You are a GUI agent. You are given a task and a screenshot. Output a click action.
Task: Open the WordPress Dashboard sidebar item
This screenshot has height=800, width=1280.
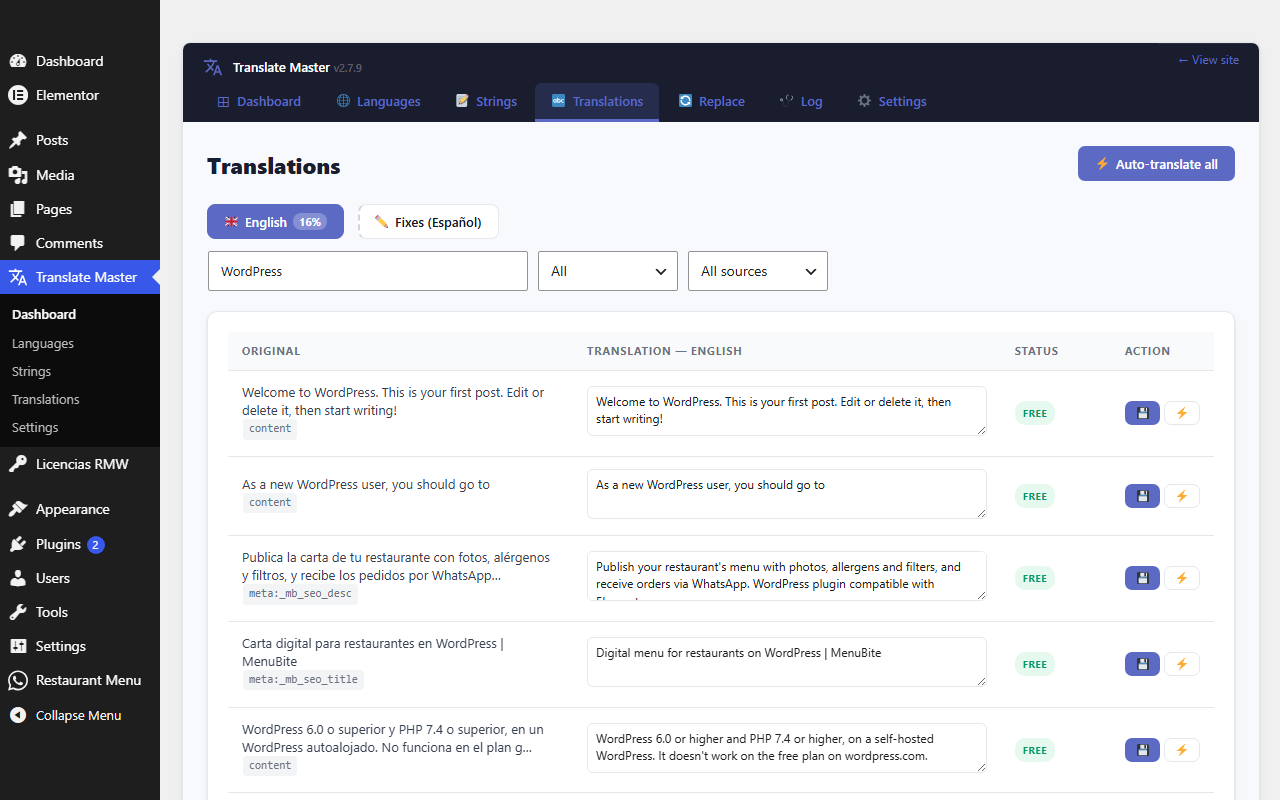80,61
